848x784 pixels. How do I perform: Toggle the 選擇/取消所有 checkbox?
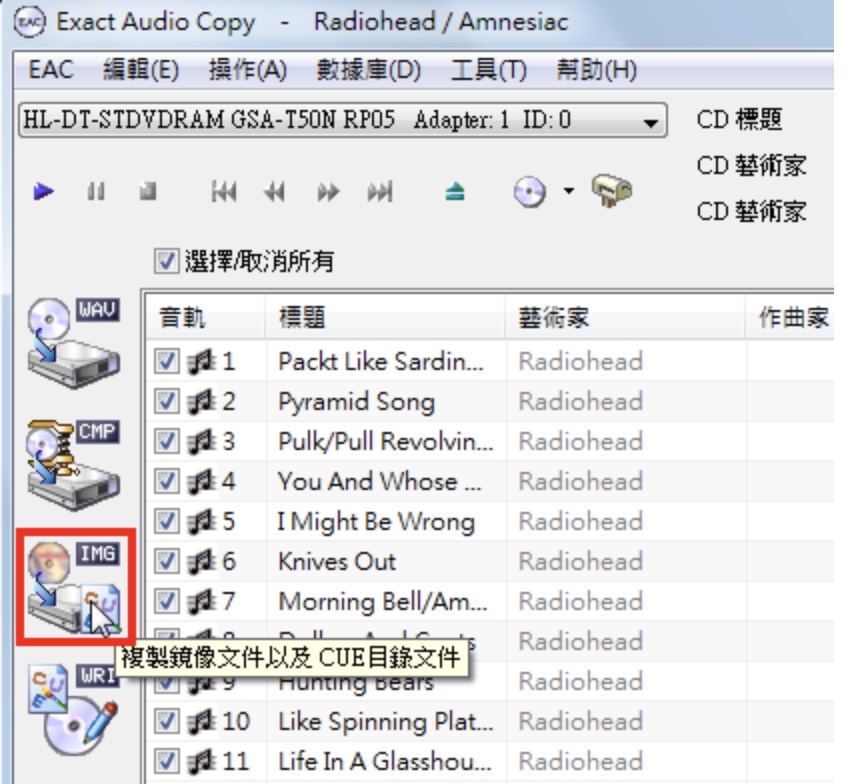pyautogui.click(x=166, y=261)
